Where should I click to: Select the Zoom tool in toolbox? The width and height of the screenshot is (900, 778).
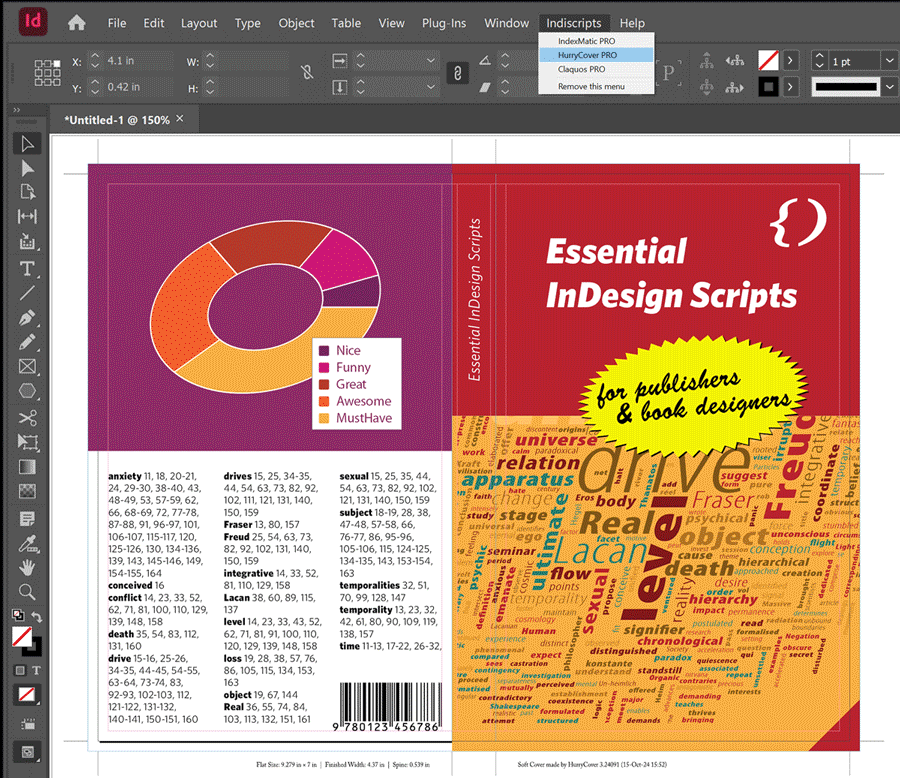pyautogui.click(x=27, y=592)
